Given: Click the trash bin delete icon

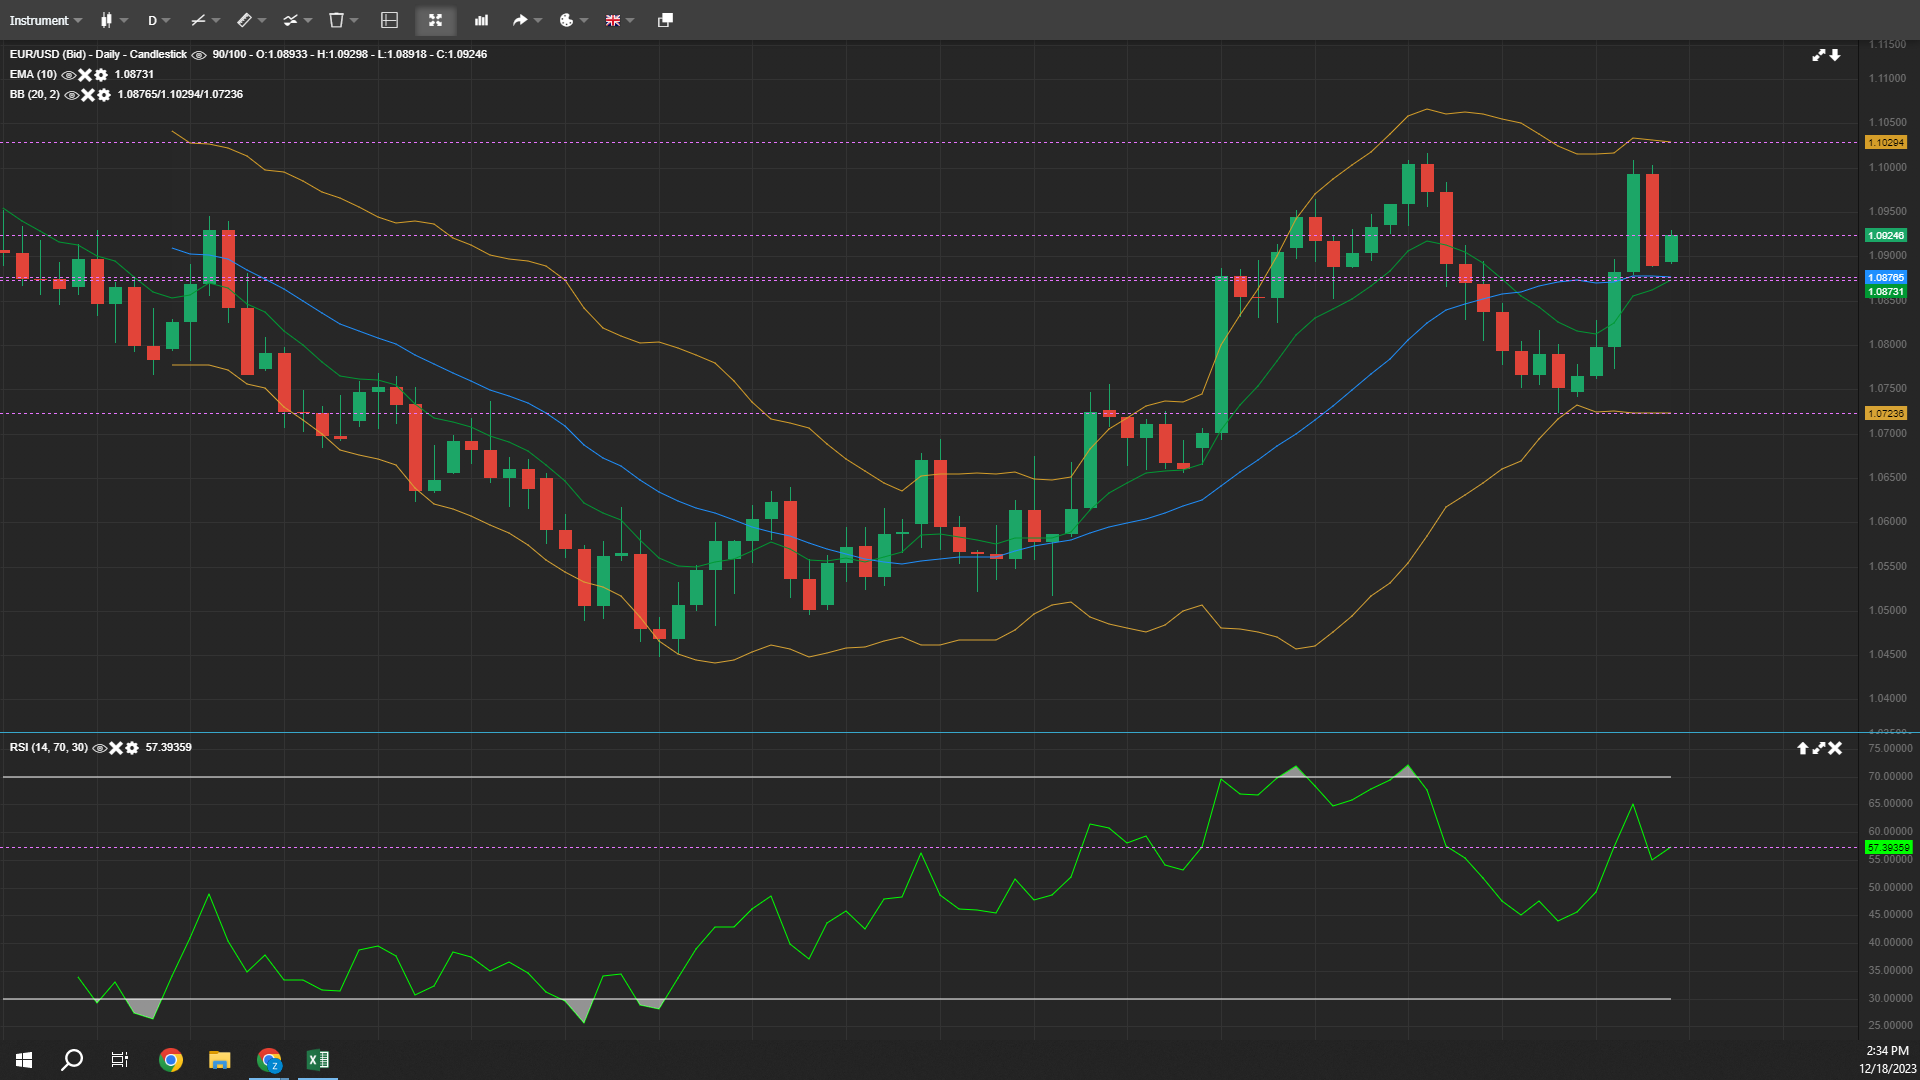Looking at the screenshot, I should coord(336,20).
